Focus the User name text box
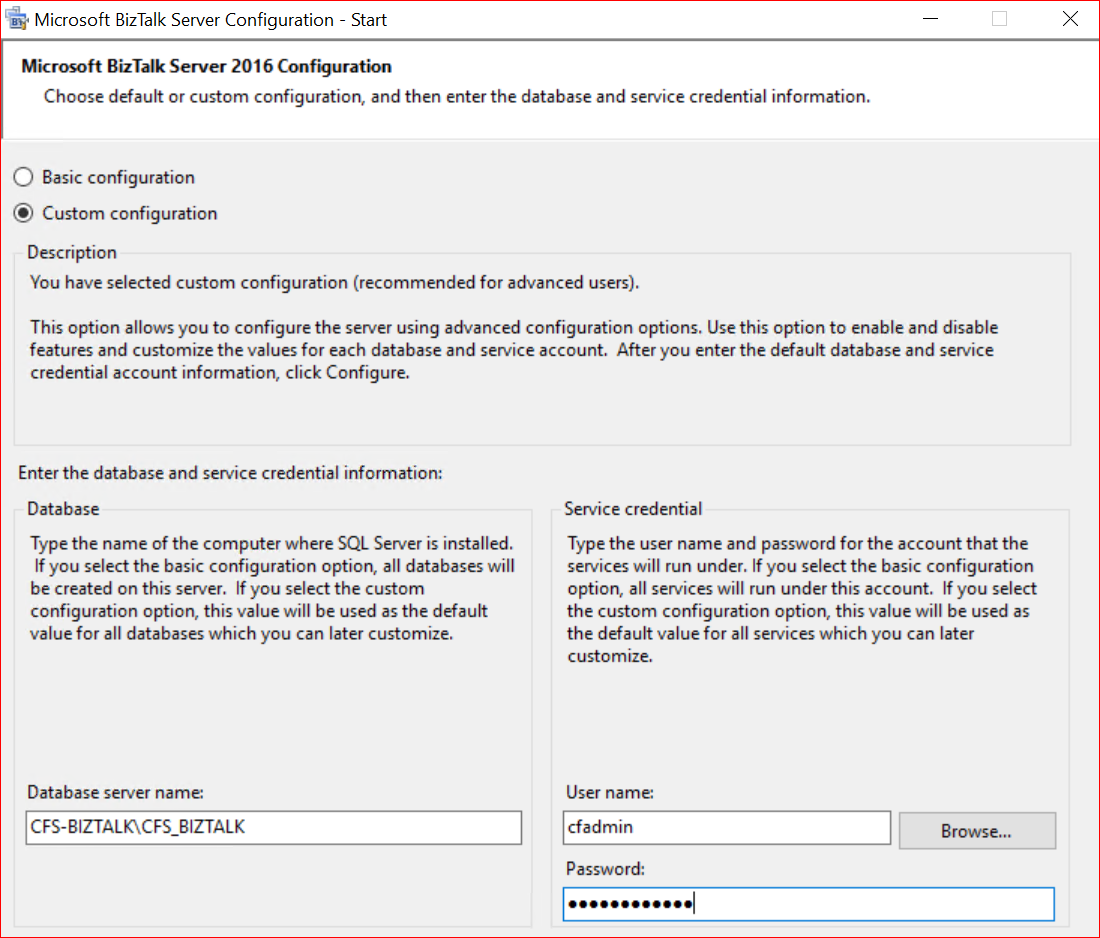 click(x=726, y=828)
